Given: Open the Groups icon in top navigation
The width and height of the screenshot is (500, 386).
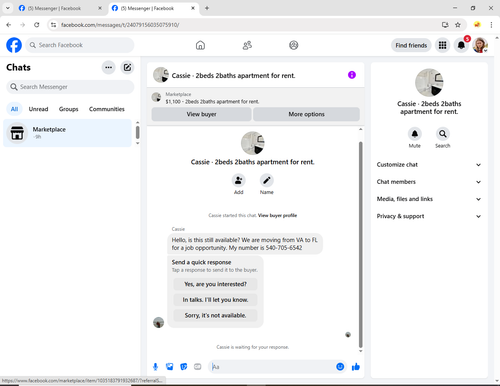Looking at the screenshot, I should (294, 45).
